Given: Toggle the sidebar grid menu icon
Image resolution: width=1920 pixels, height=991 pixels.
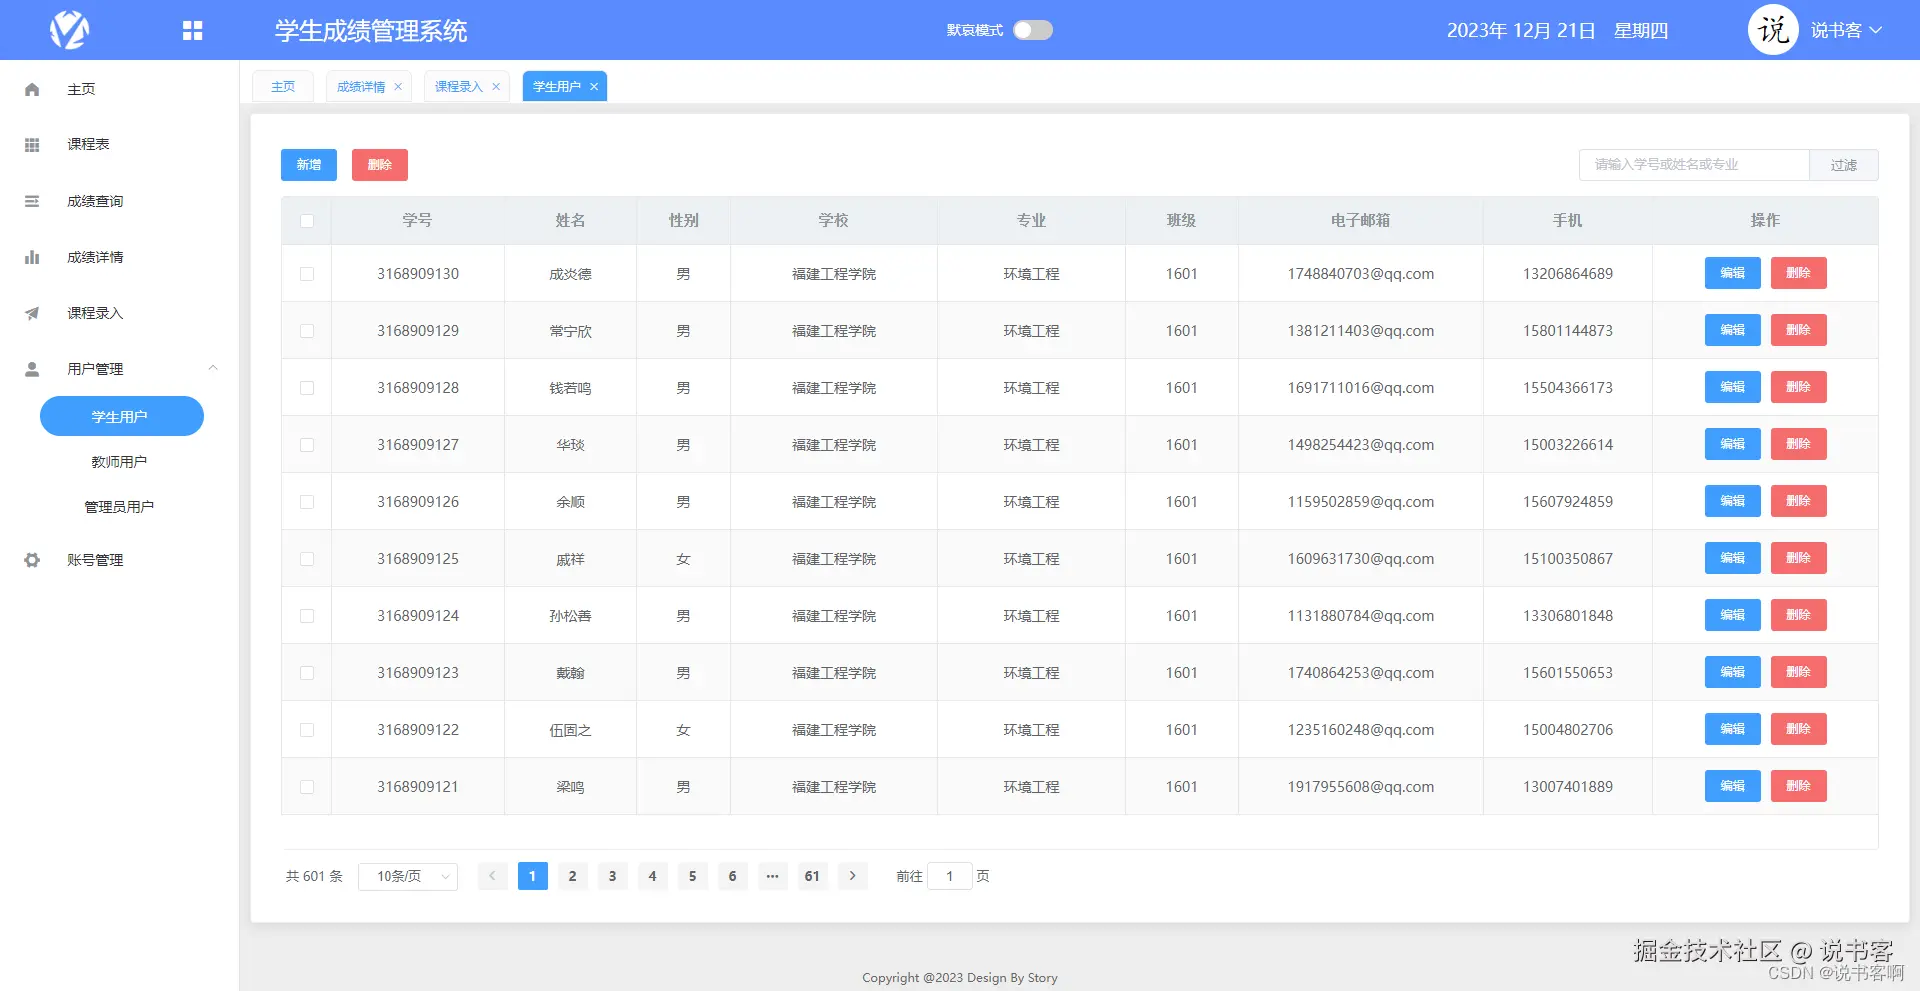Looking at the screenshot, I should [x=193, y=31].
